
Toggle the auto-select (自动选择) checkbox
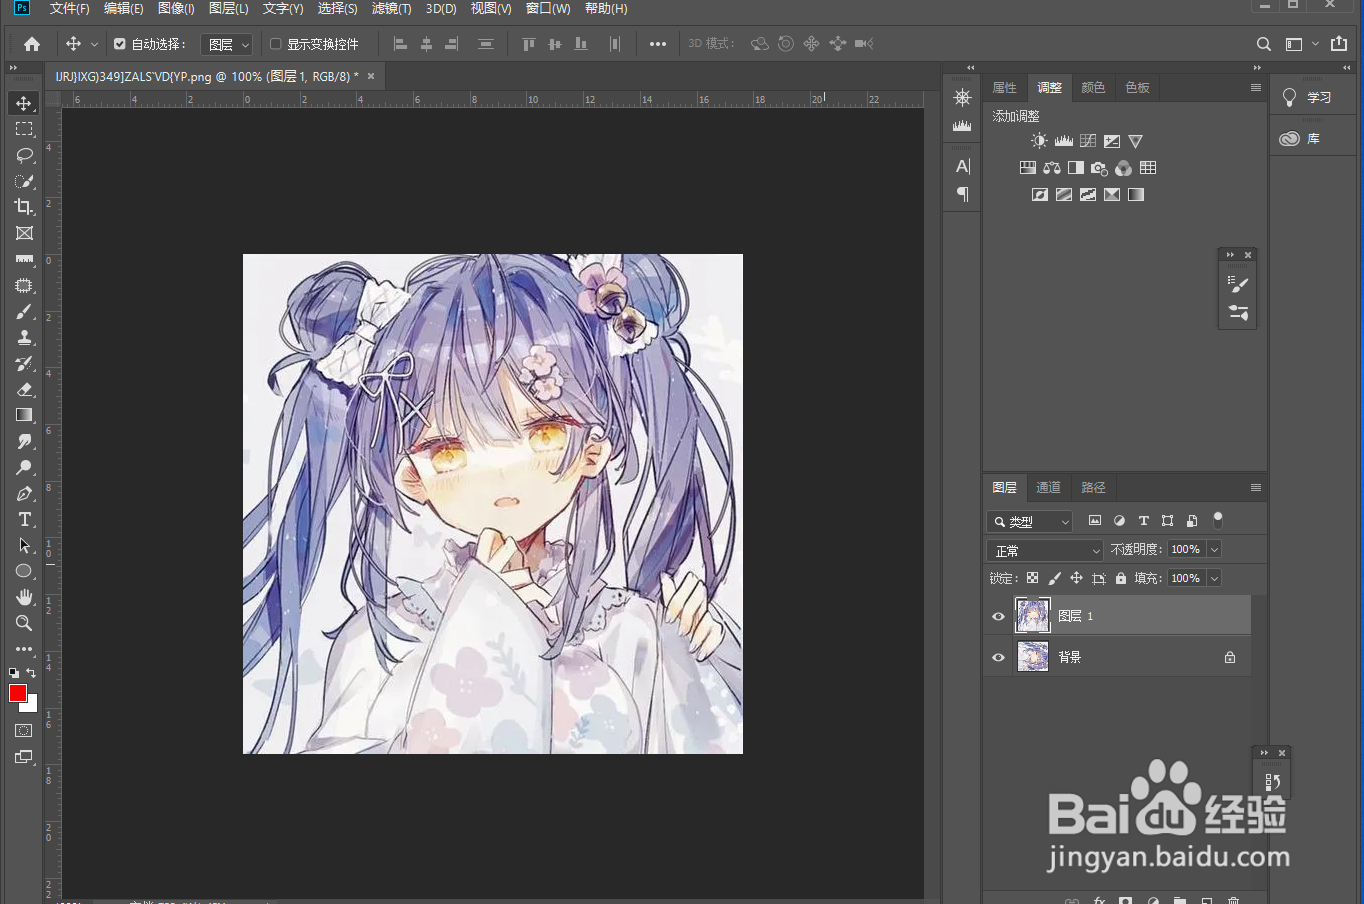[x=120, y=44]
